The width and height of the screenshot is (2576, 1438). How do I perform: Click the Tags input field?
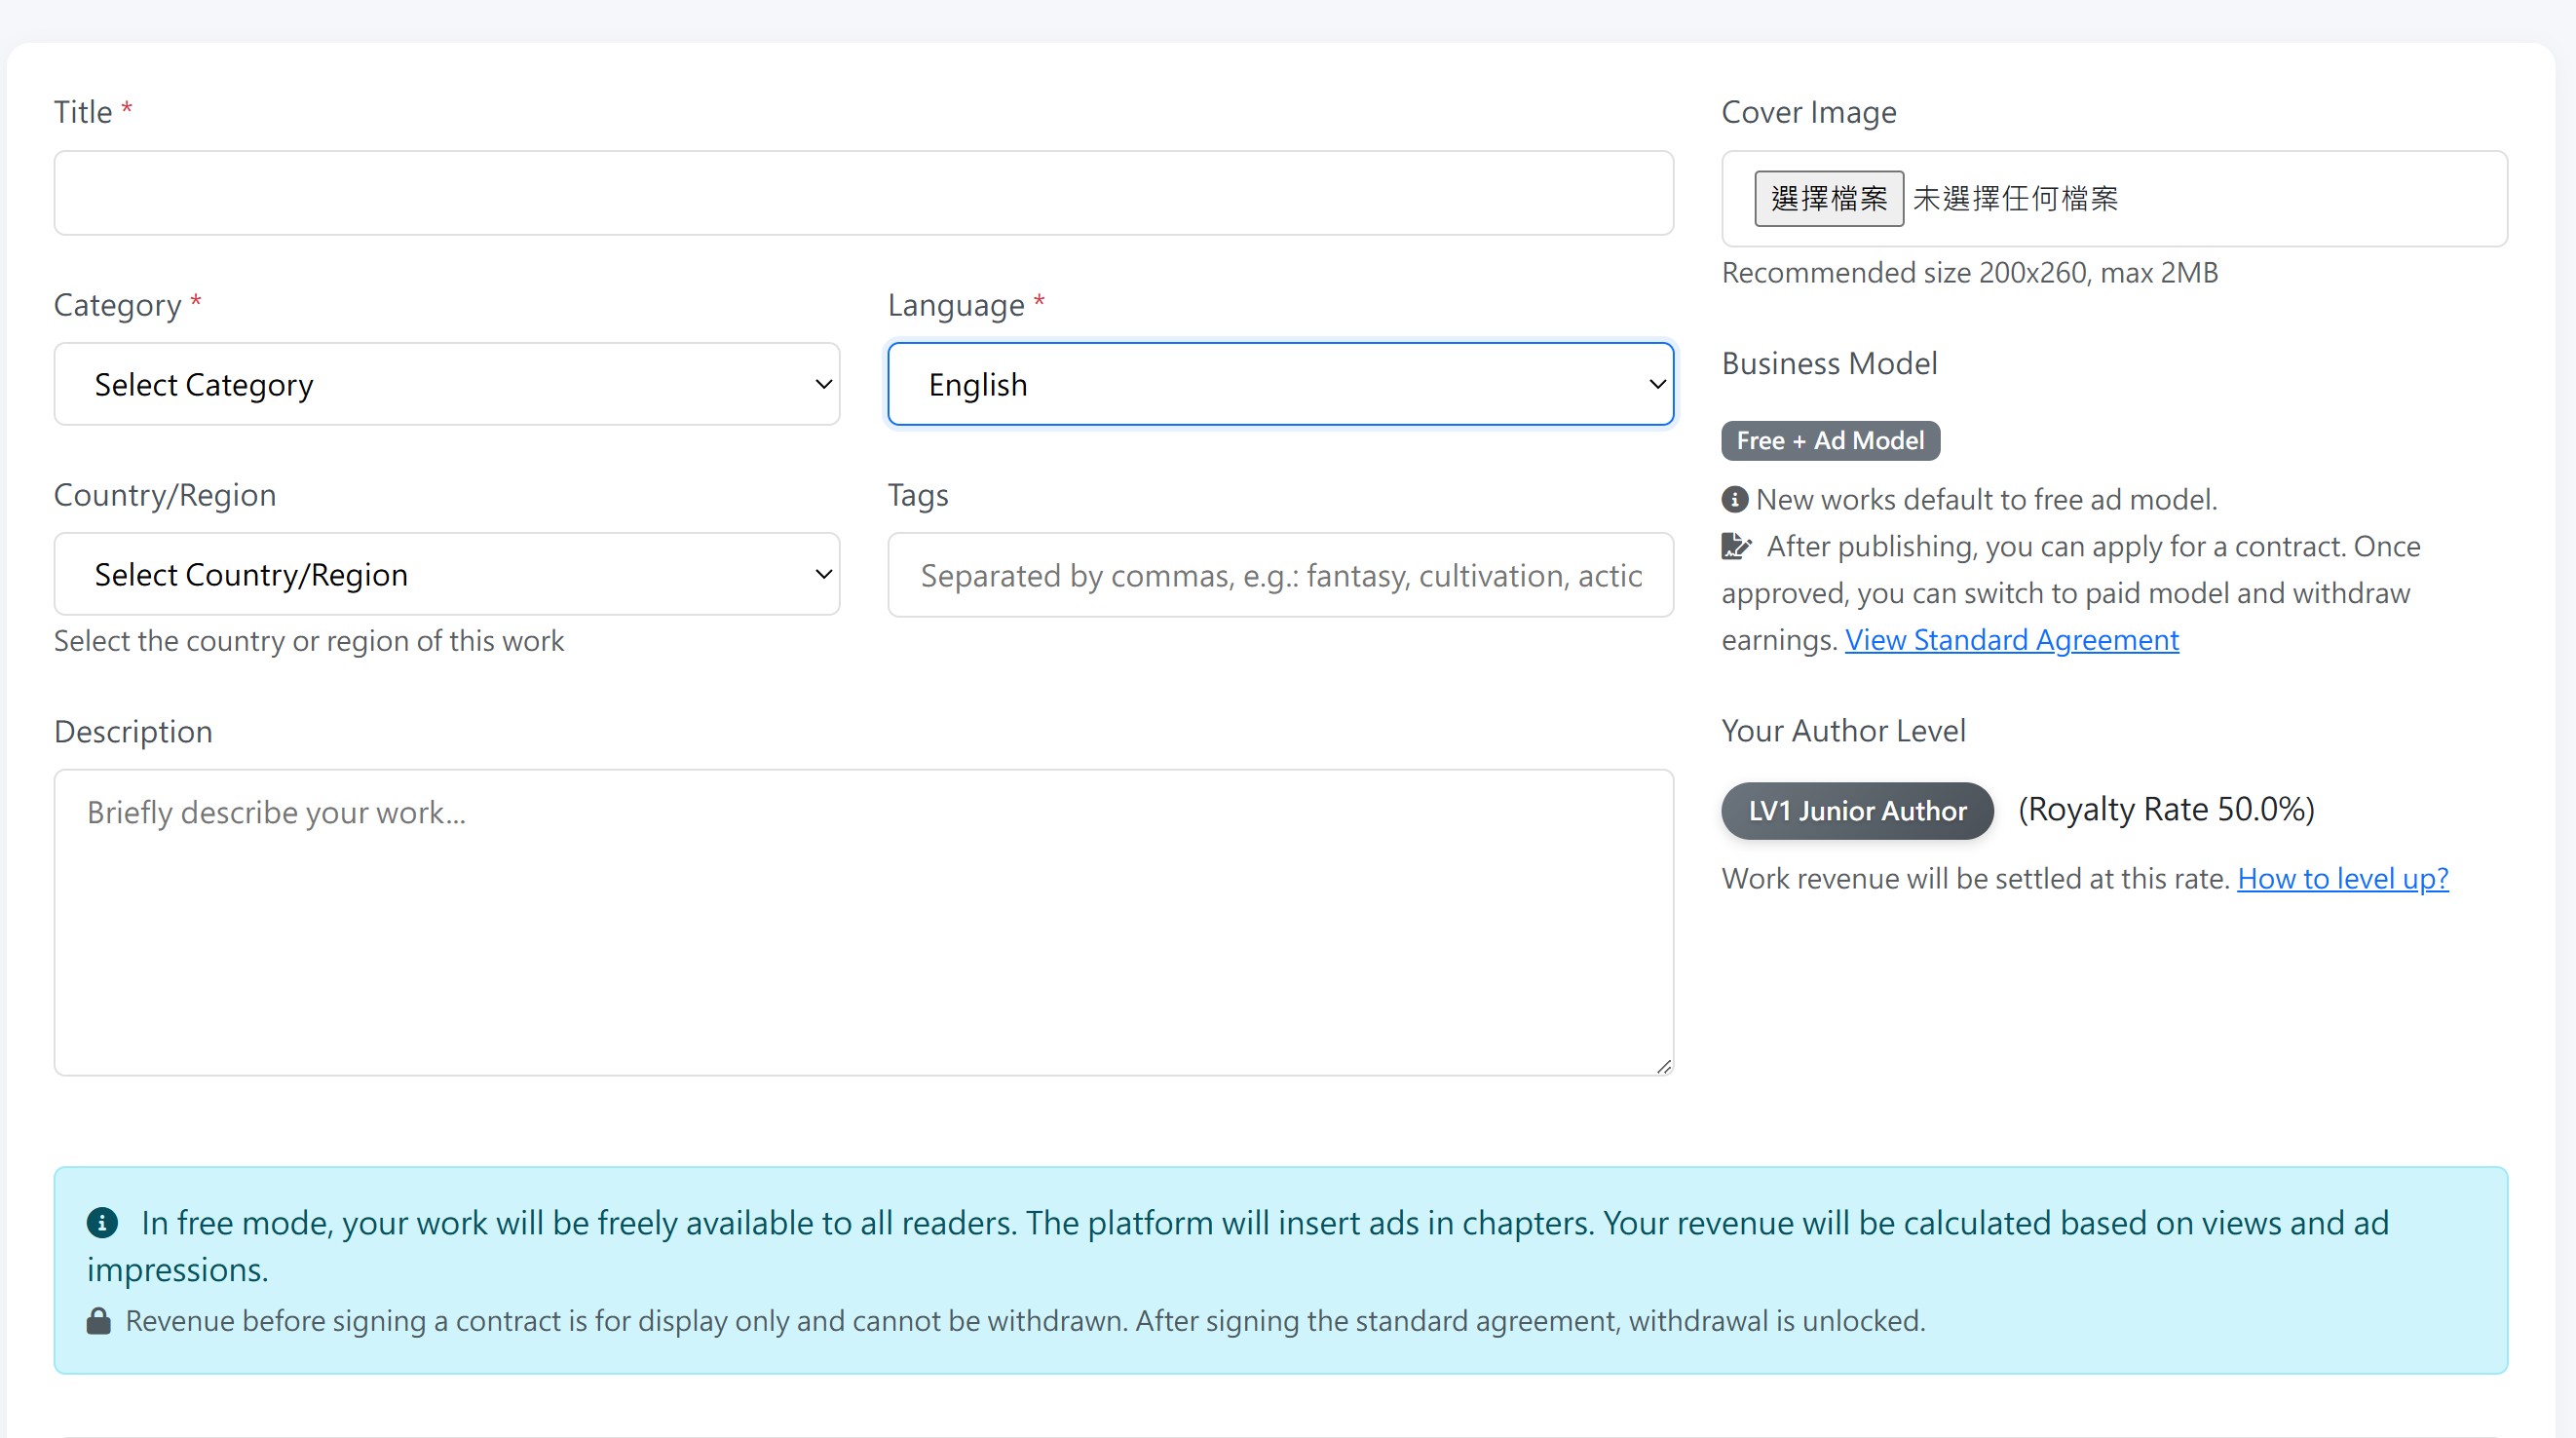[x=1280, y=575]
